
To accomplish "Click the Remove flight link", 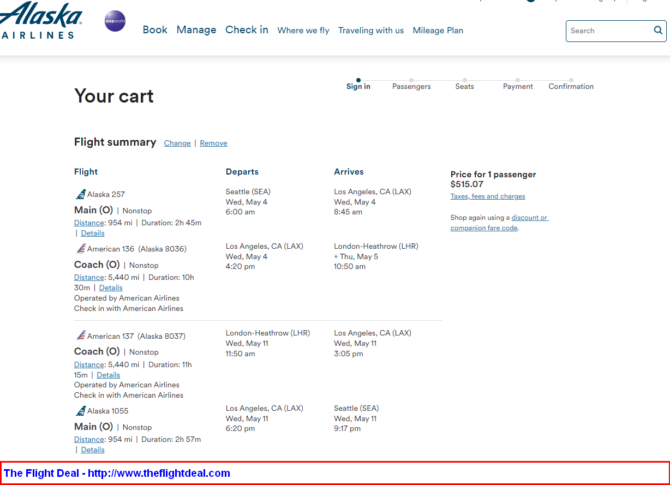I will pyautogui.click(x=213, y=143).
